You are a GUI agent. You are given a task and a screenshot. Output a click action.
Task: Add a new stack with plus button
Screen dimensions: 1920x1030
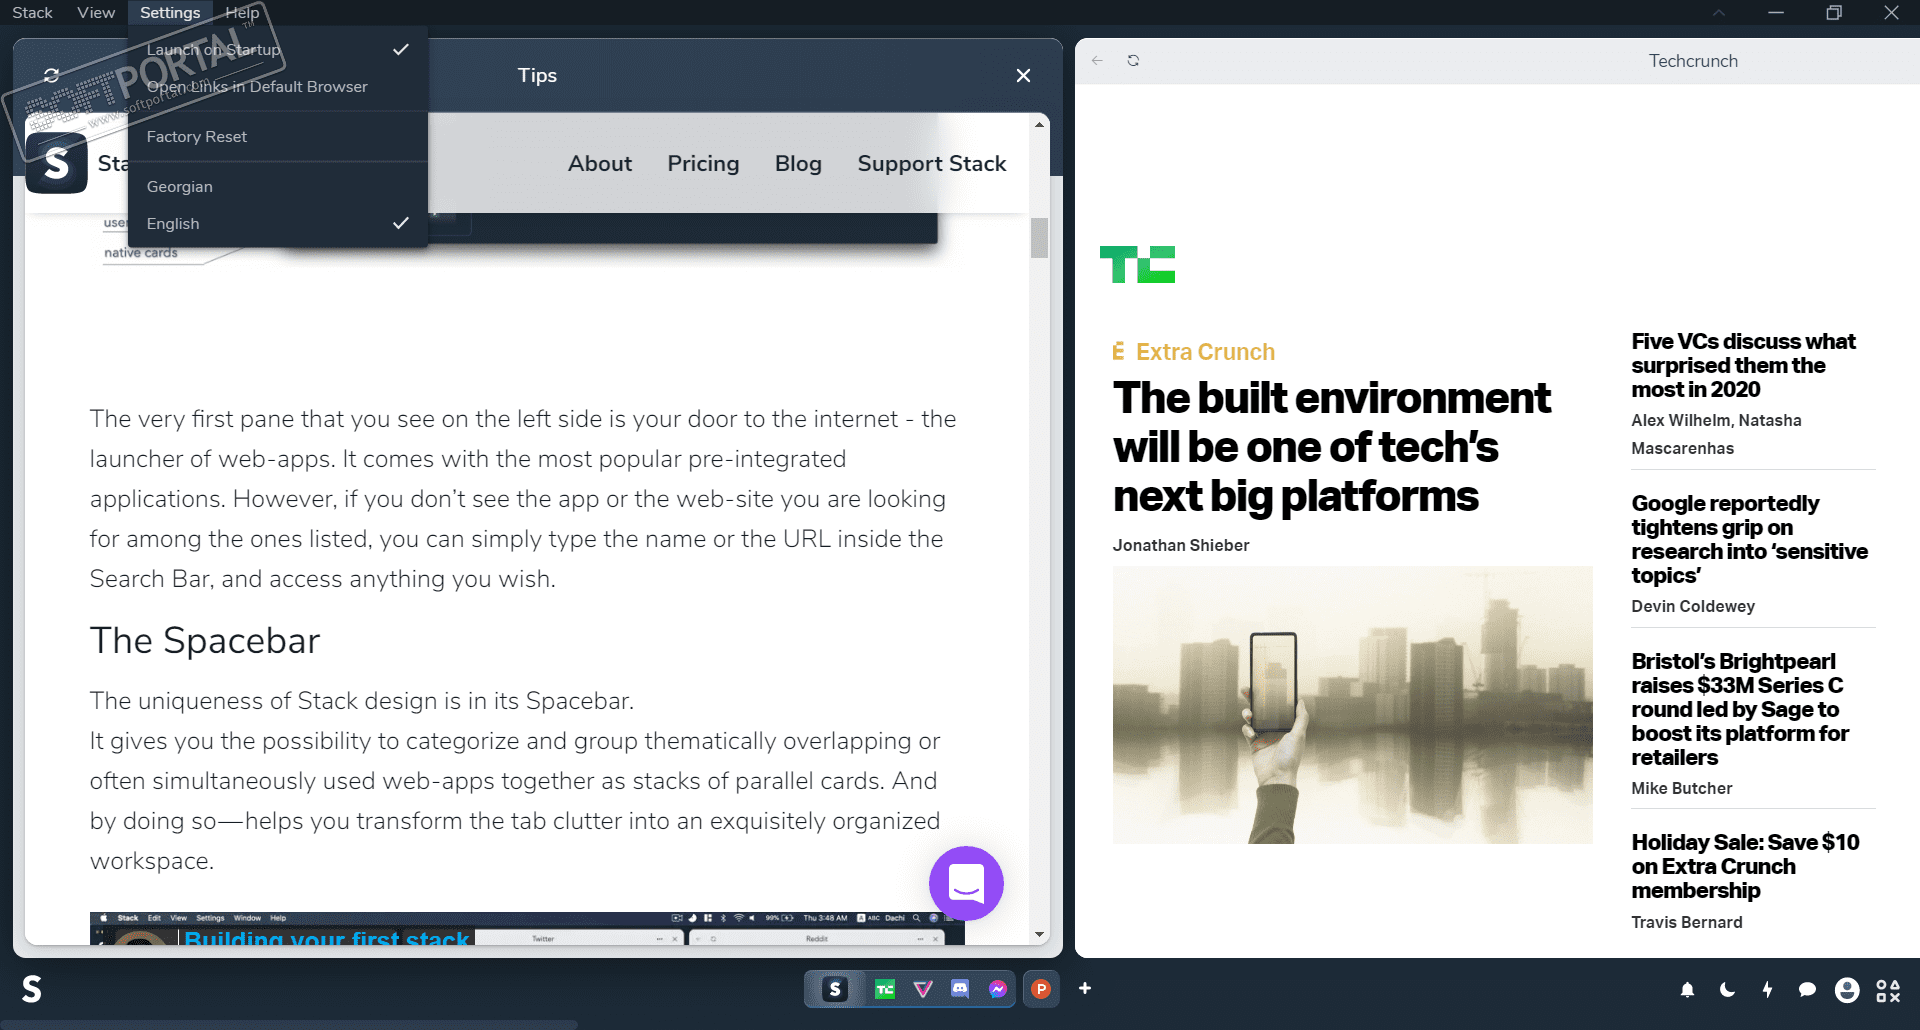(1085, 989)
